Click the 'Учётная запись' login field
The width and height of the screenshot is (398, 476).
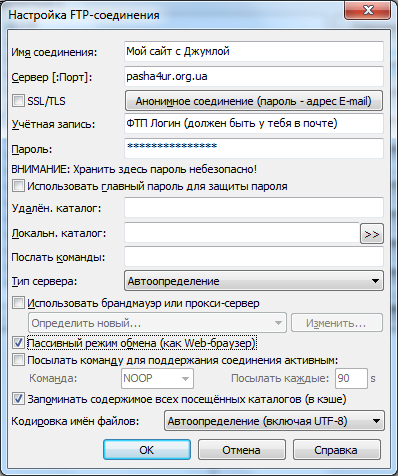click(254, 123)
